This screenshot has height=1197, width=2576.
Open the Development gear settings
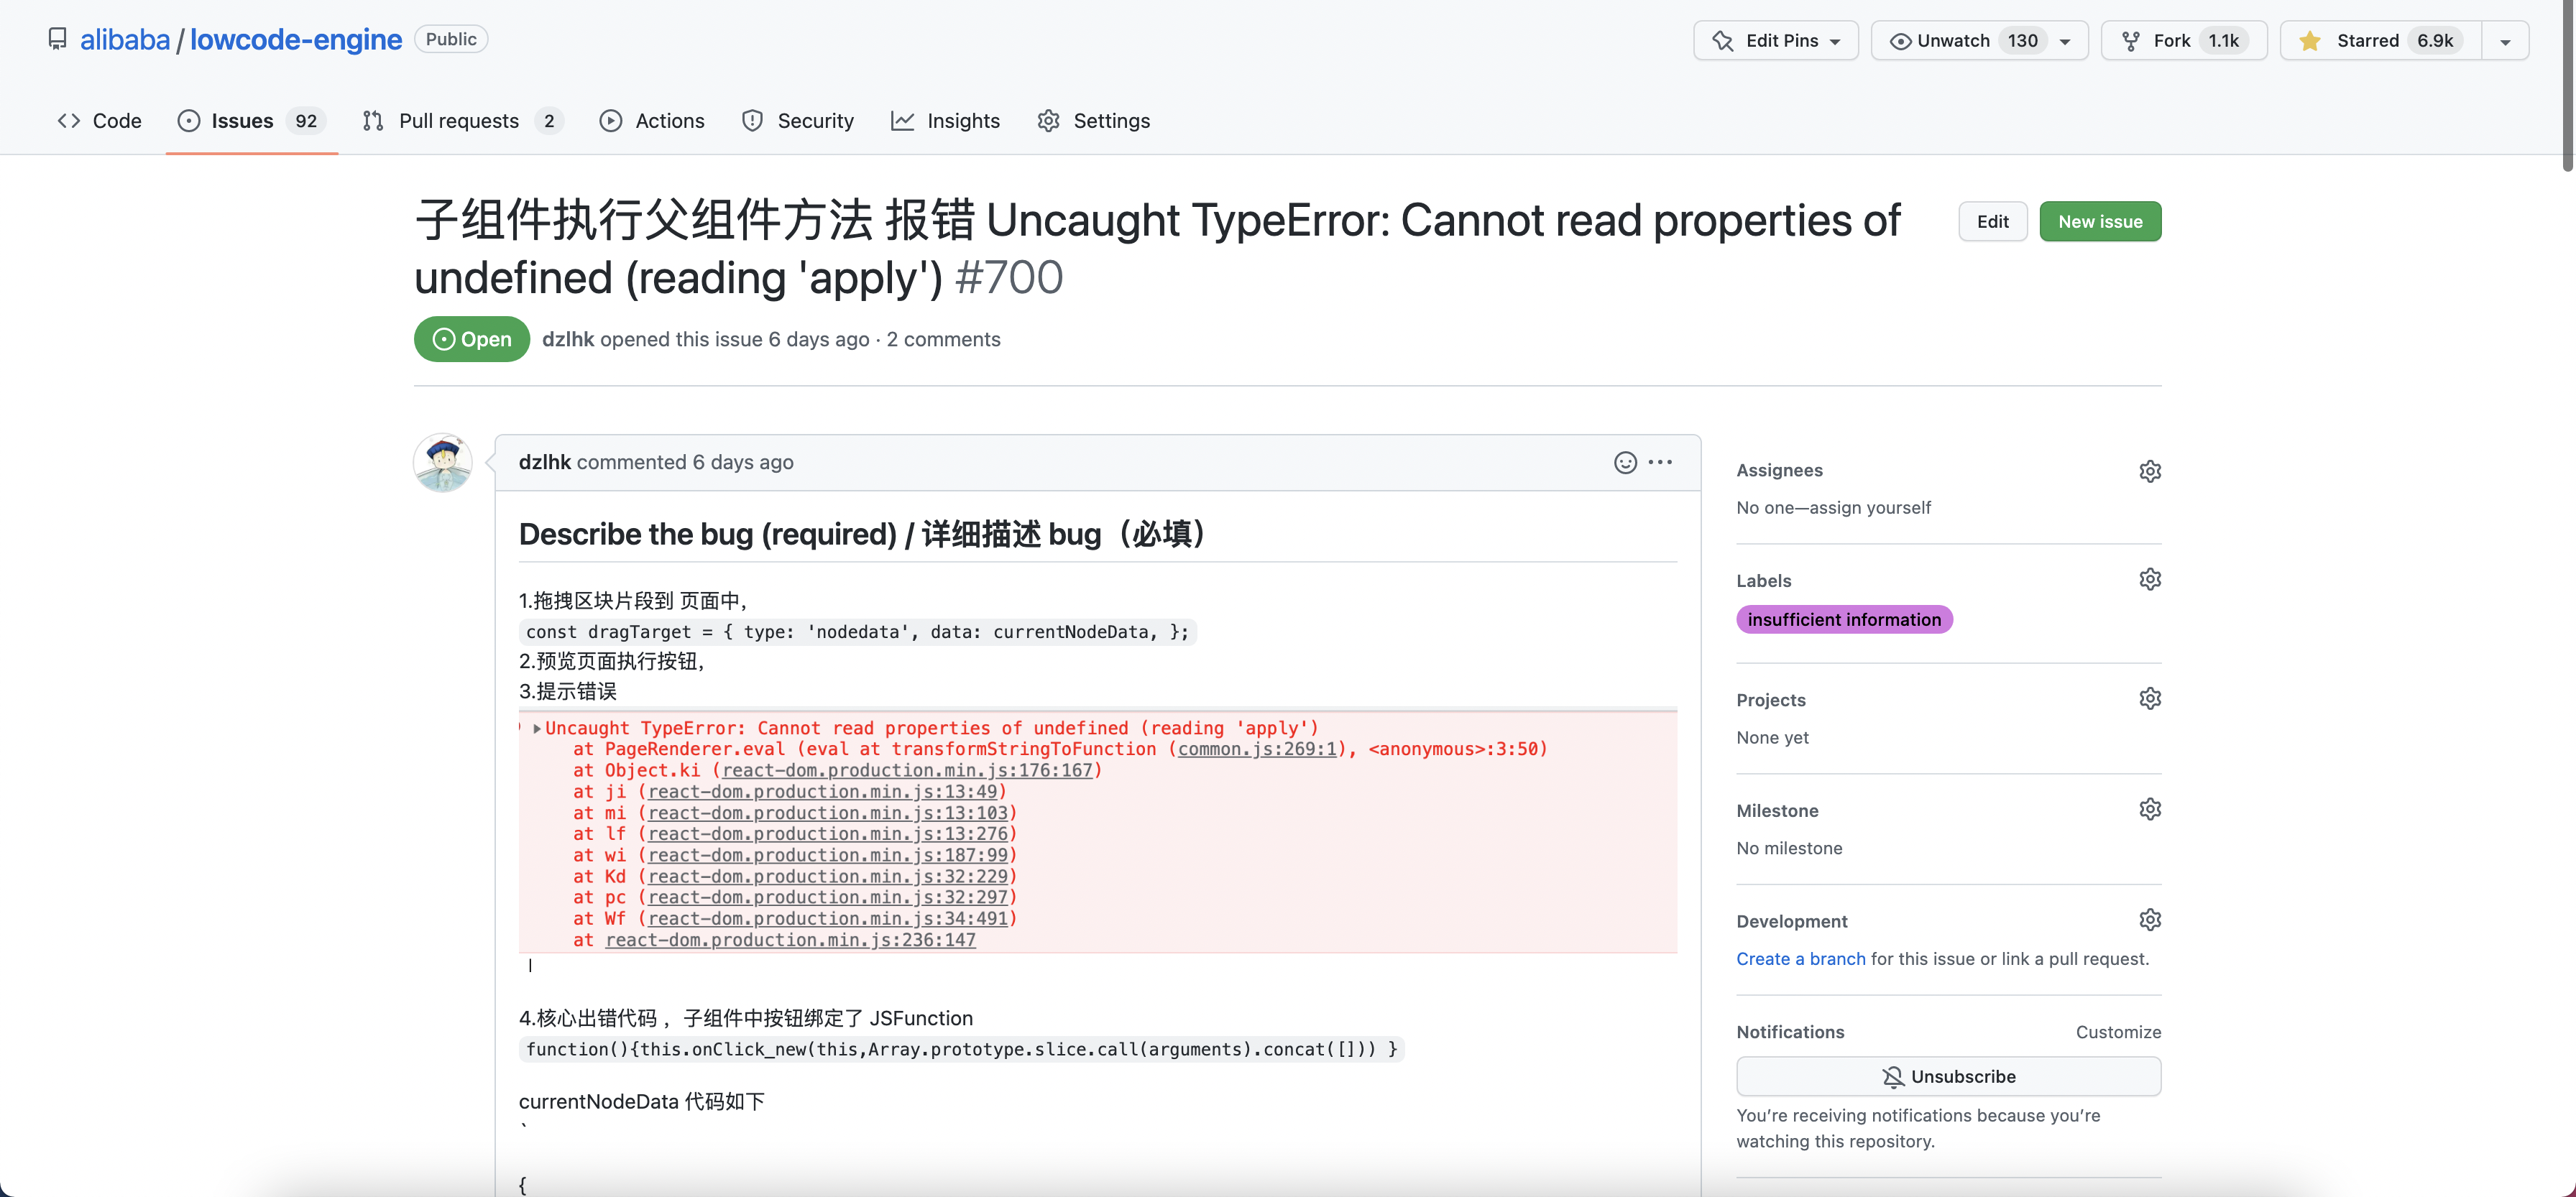(2150, 920)
